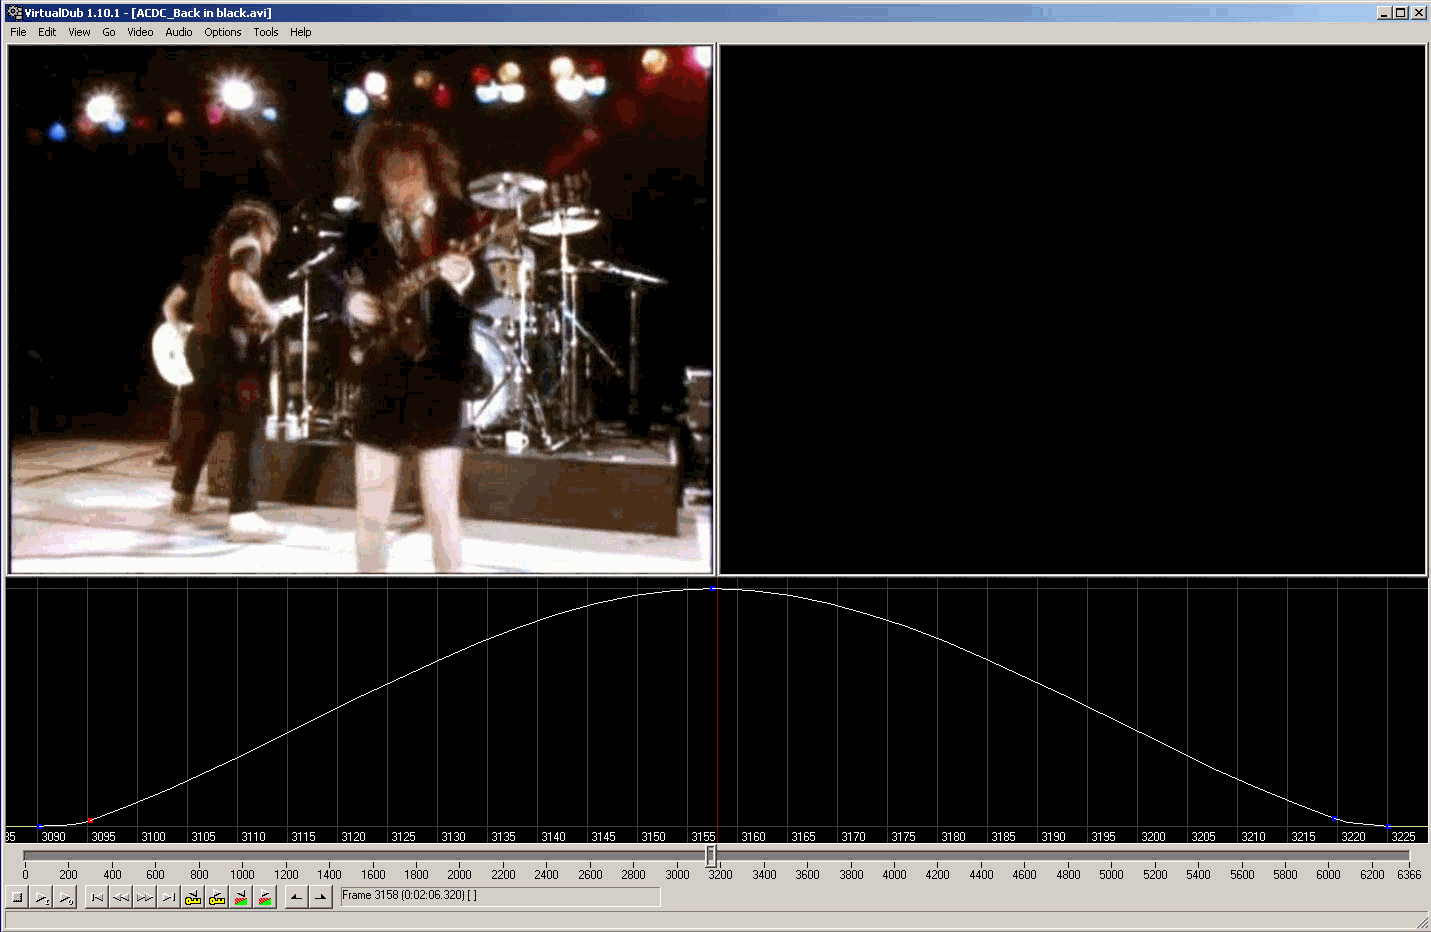Viewport: 1431px width, 932px height.
Task: Click the input video pane
Action: (361, 310)
